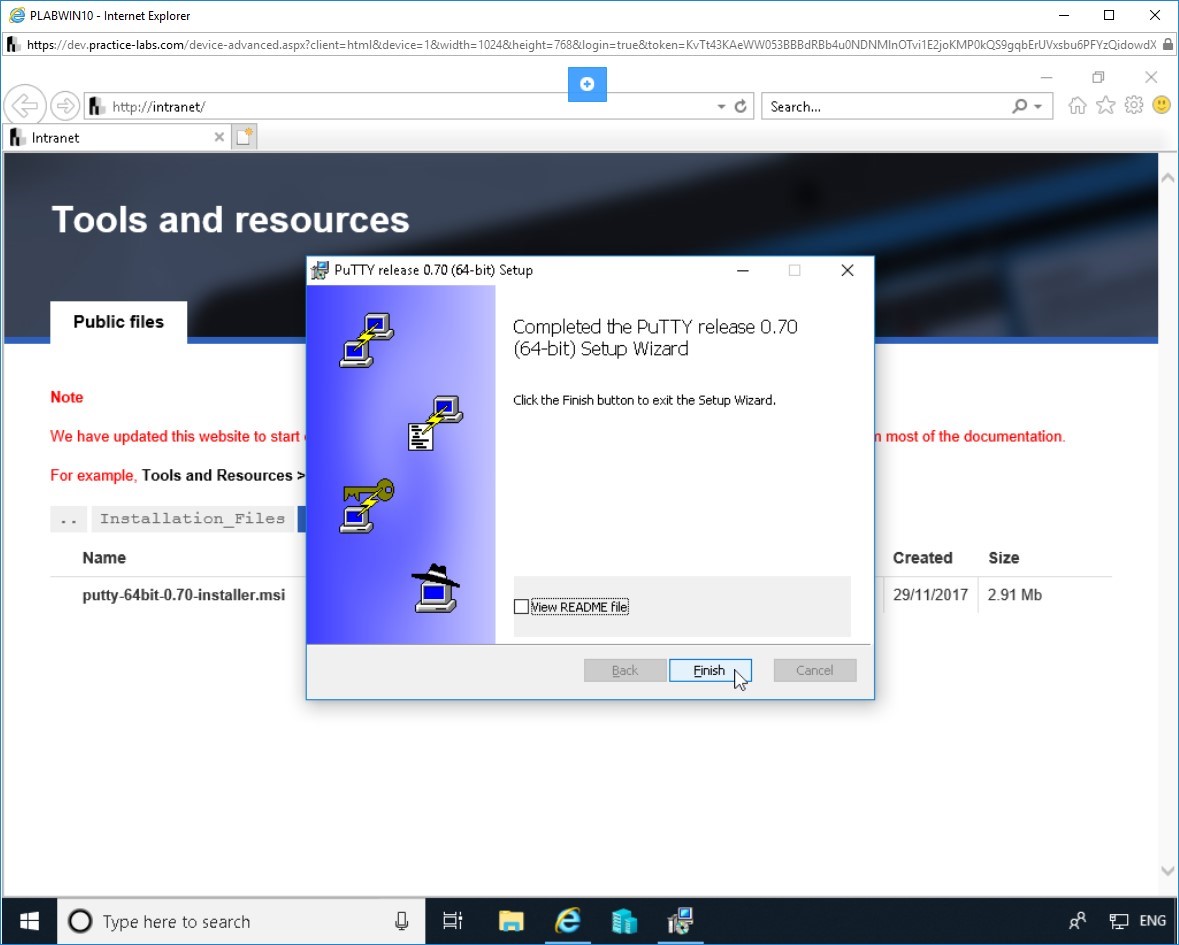The height and width of the screenshot is (945, 1179).
Task: Open putty-64bit-0.70-installer.msi file link
Action: (x=183, y=595)
